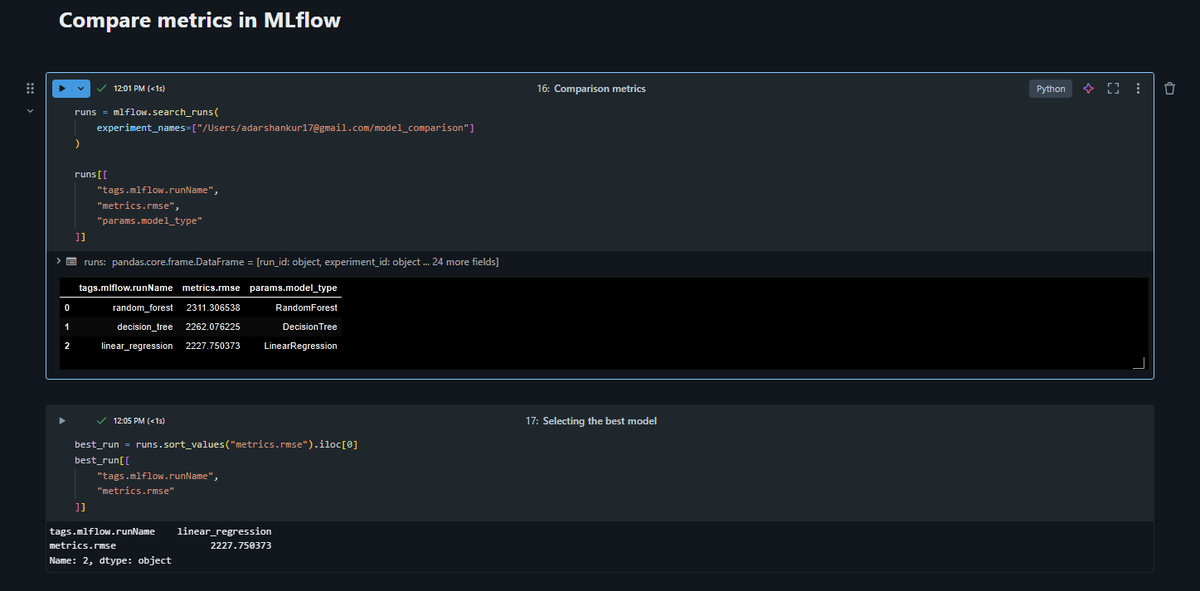This screenshot has width=1200, height=591.
Task: Sort by params.model_type column header
Action: 293,288
